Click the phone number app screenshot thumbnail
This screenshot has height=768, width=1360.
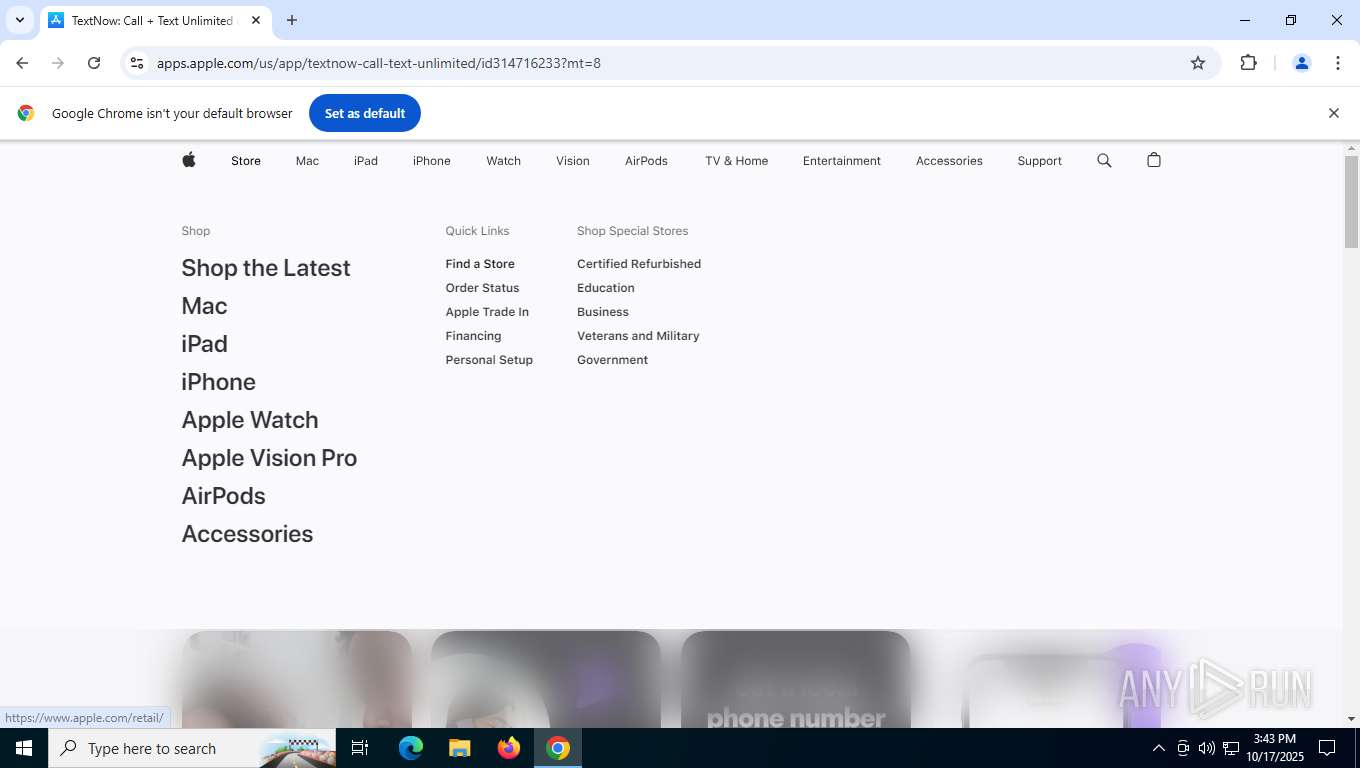point(795,680)
